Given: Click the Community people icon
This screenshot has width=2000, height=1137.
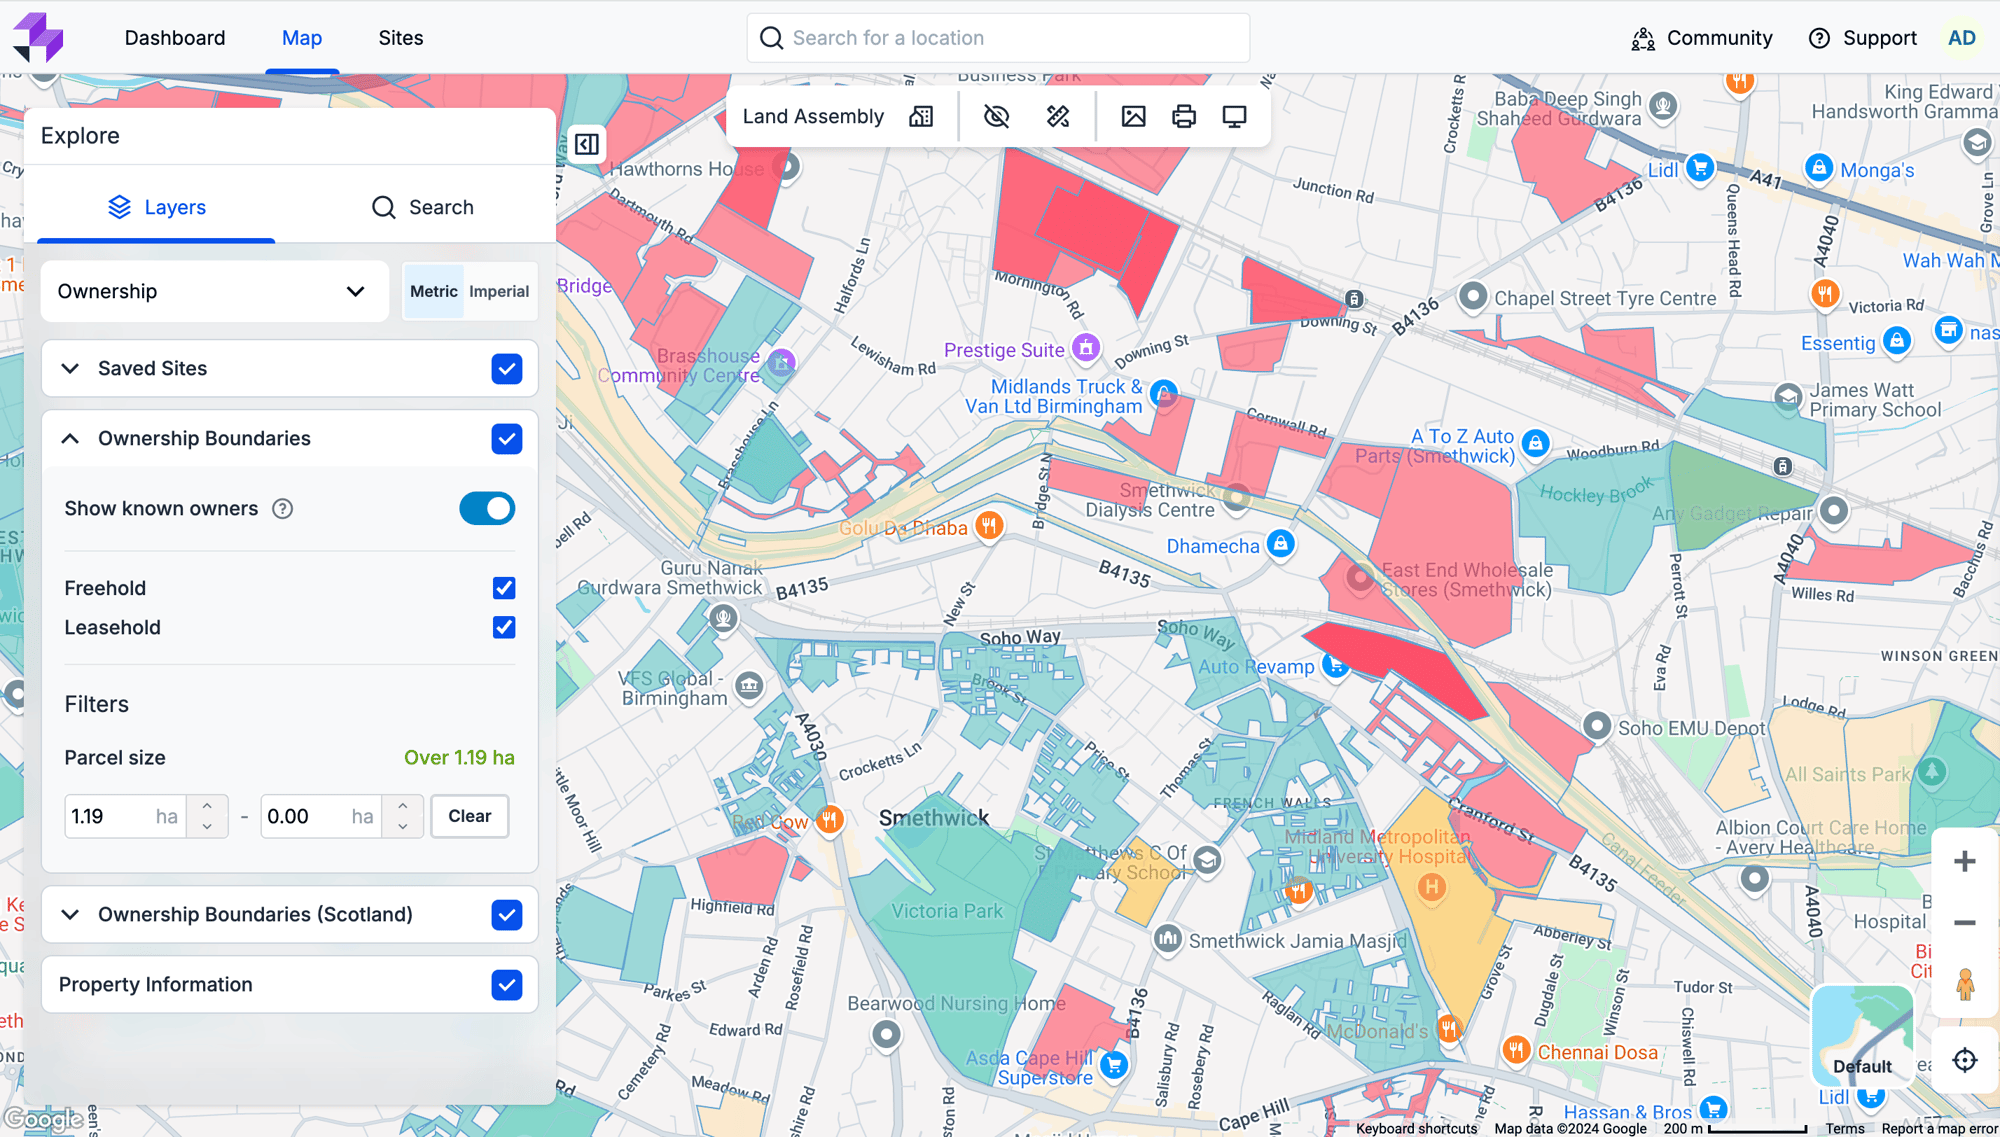Looking at the screenshot, I should coord(1643,38).
